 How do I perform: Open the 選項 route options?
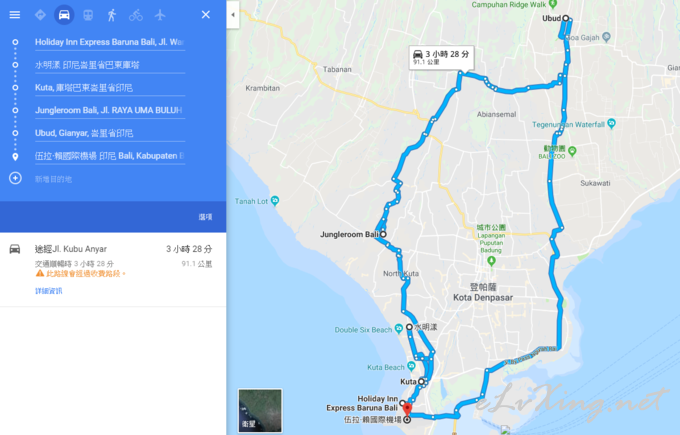click(205, 217)
